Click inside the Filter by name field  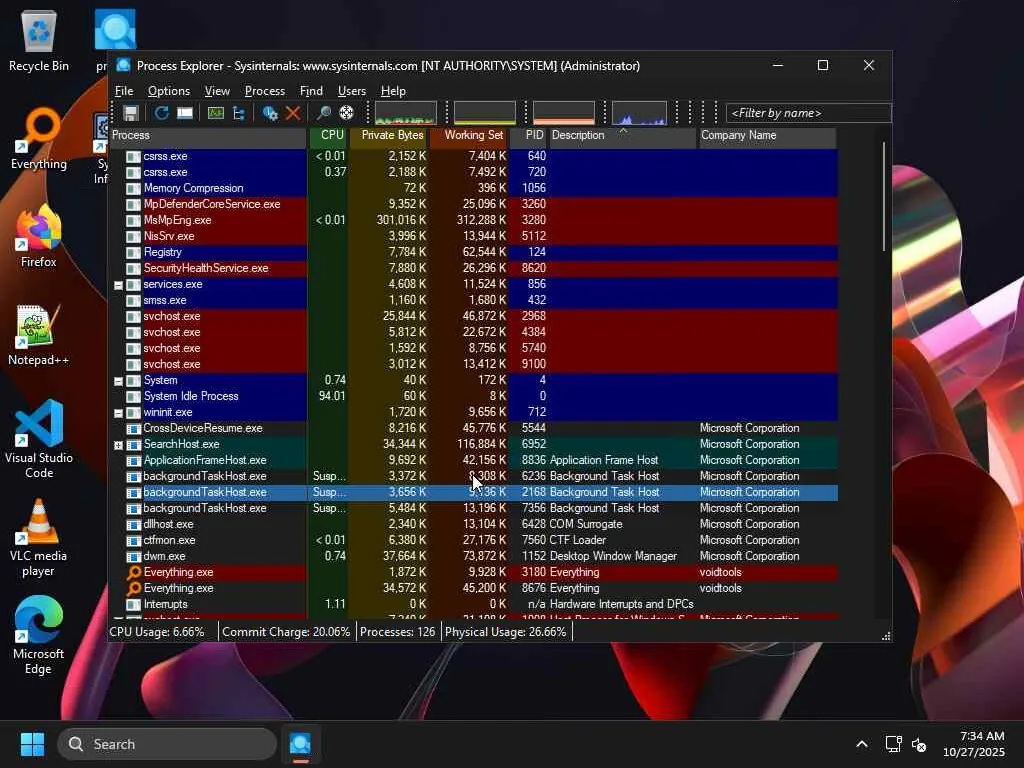click(808, 113)
